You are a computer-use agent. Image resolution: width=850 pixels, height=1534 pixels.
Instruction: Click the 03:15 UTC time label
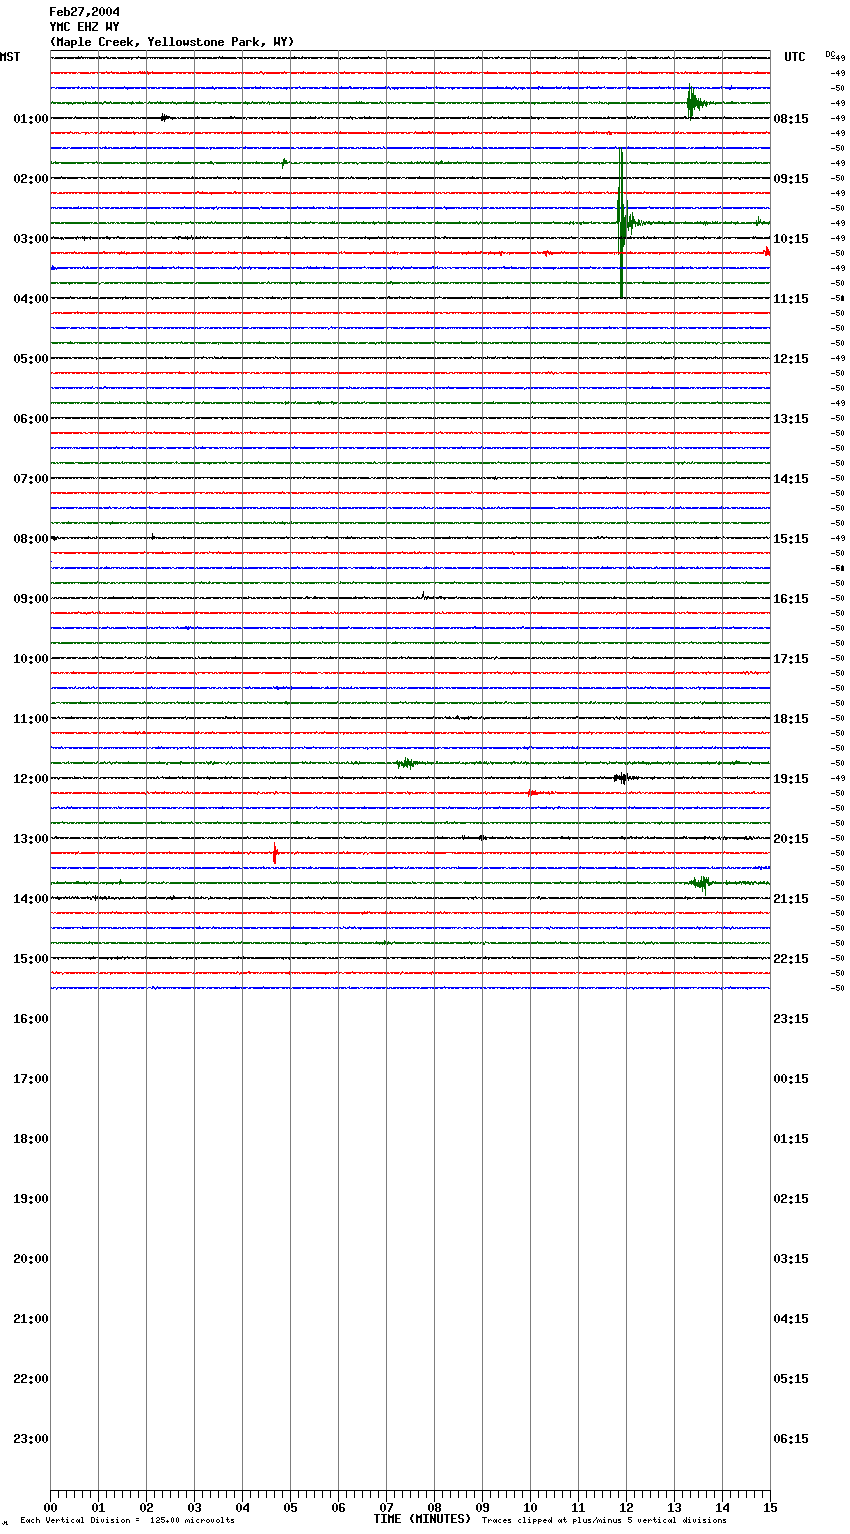791,1259
